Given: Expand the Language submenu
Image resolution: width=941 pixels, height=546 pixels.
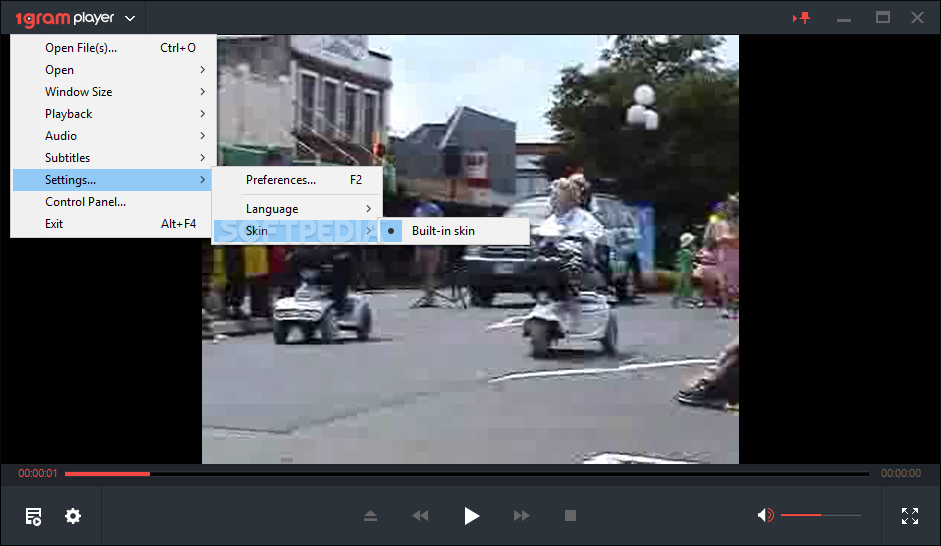Looking at the screenshot, I should pos(298,209).
